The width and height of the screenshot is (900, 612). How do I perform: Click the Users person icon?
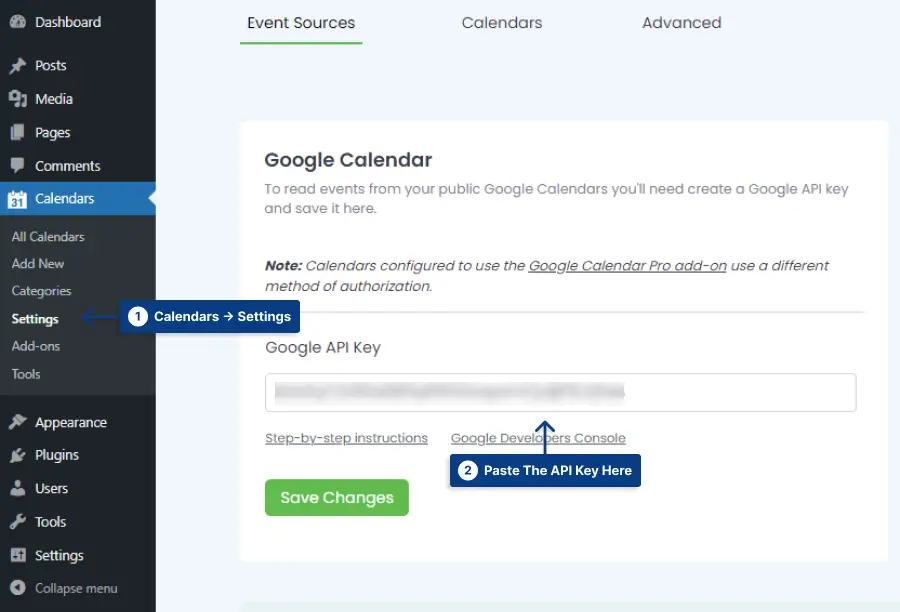[x=18, y=488]
